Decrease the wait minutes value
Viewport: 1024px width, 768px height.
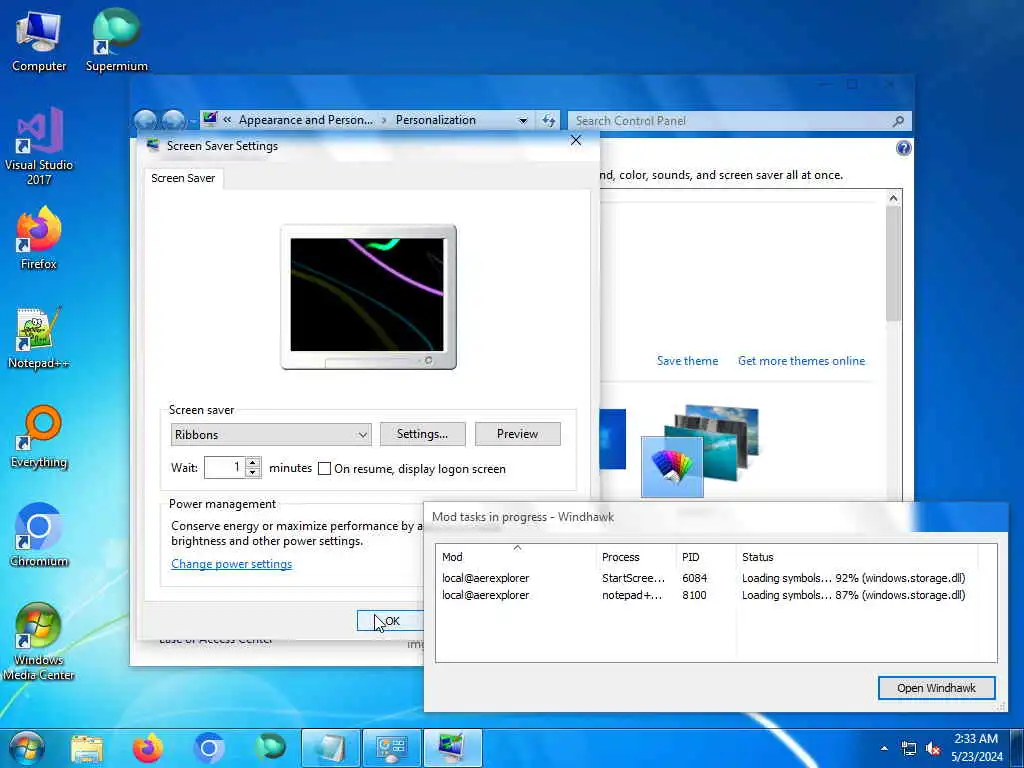tap(253, 473)
